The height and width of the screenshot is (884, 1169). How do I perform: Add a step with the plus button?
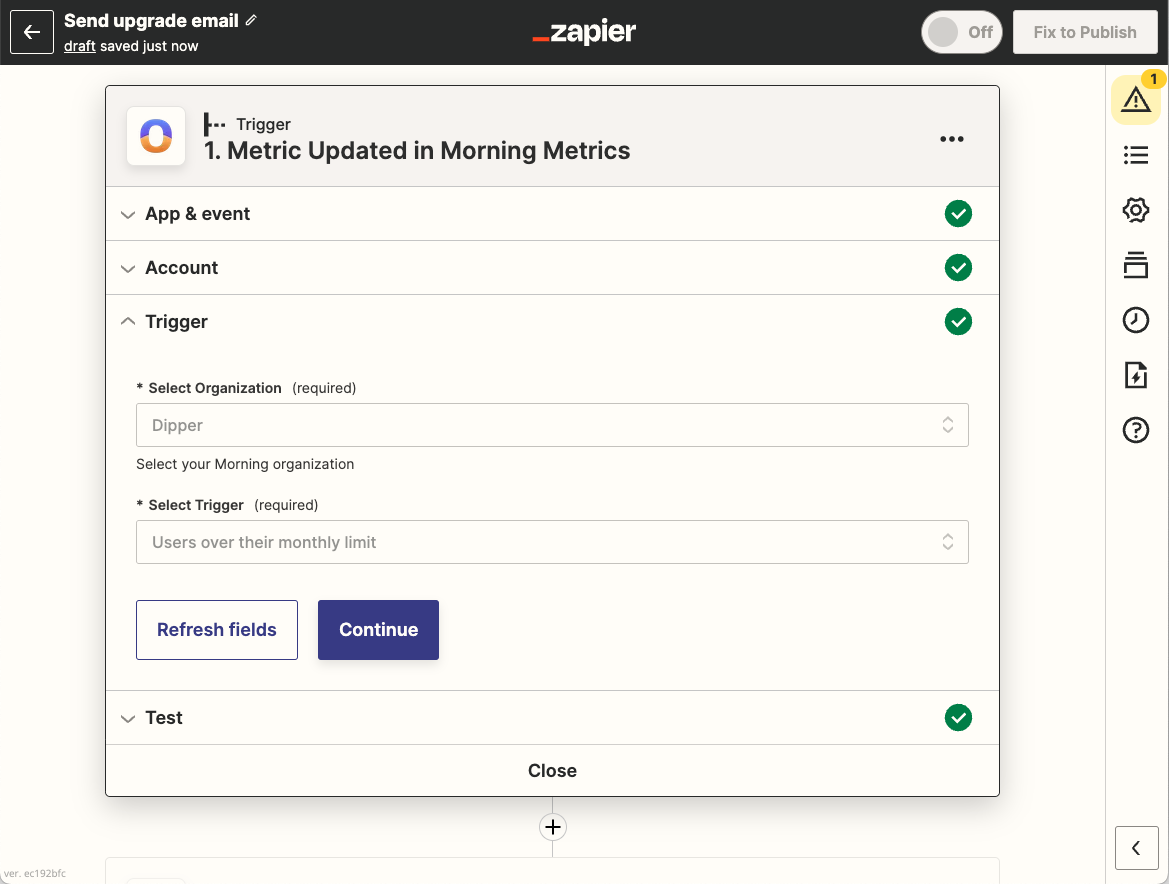click(552, 827)
